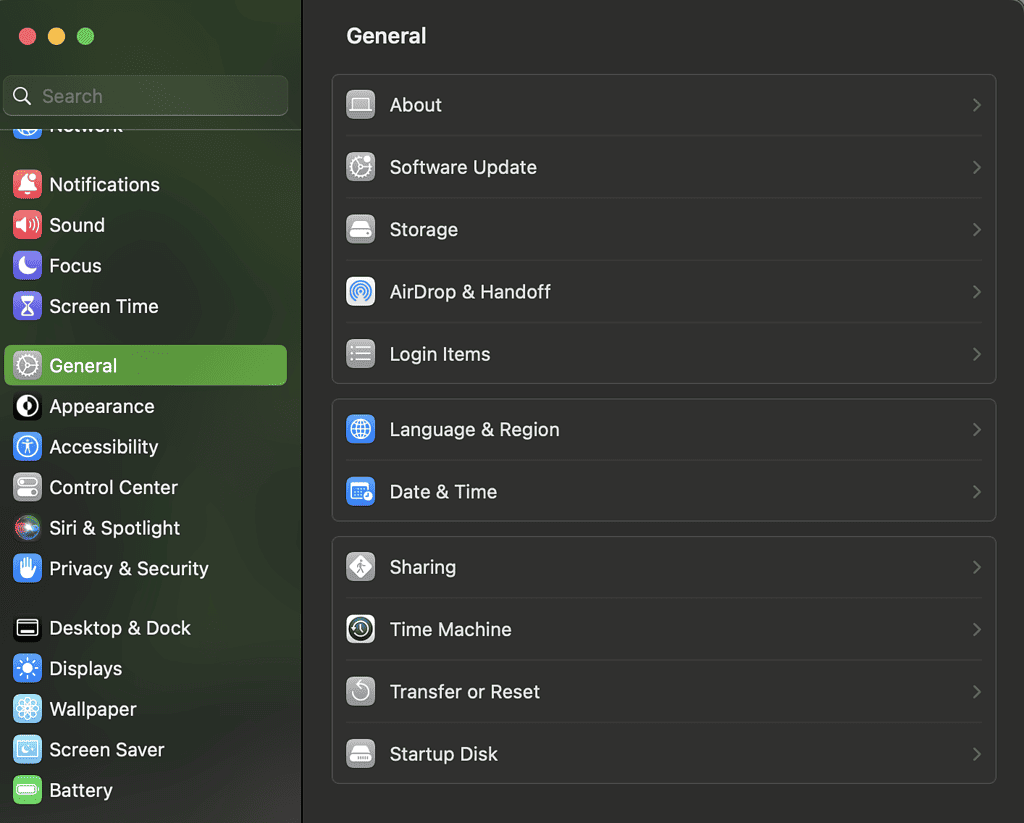Open Privacy & Security via the hand icon
This screenshot has width=1024, height=823.
tap(26, 568)
